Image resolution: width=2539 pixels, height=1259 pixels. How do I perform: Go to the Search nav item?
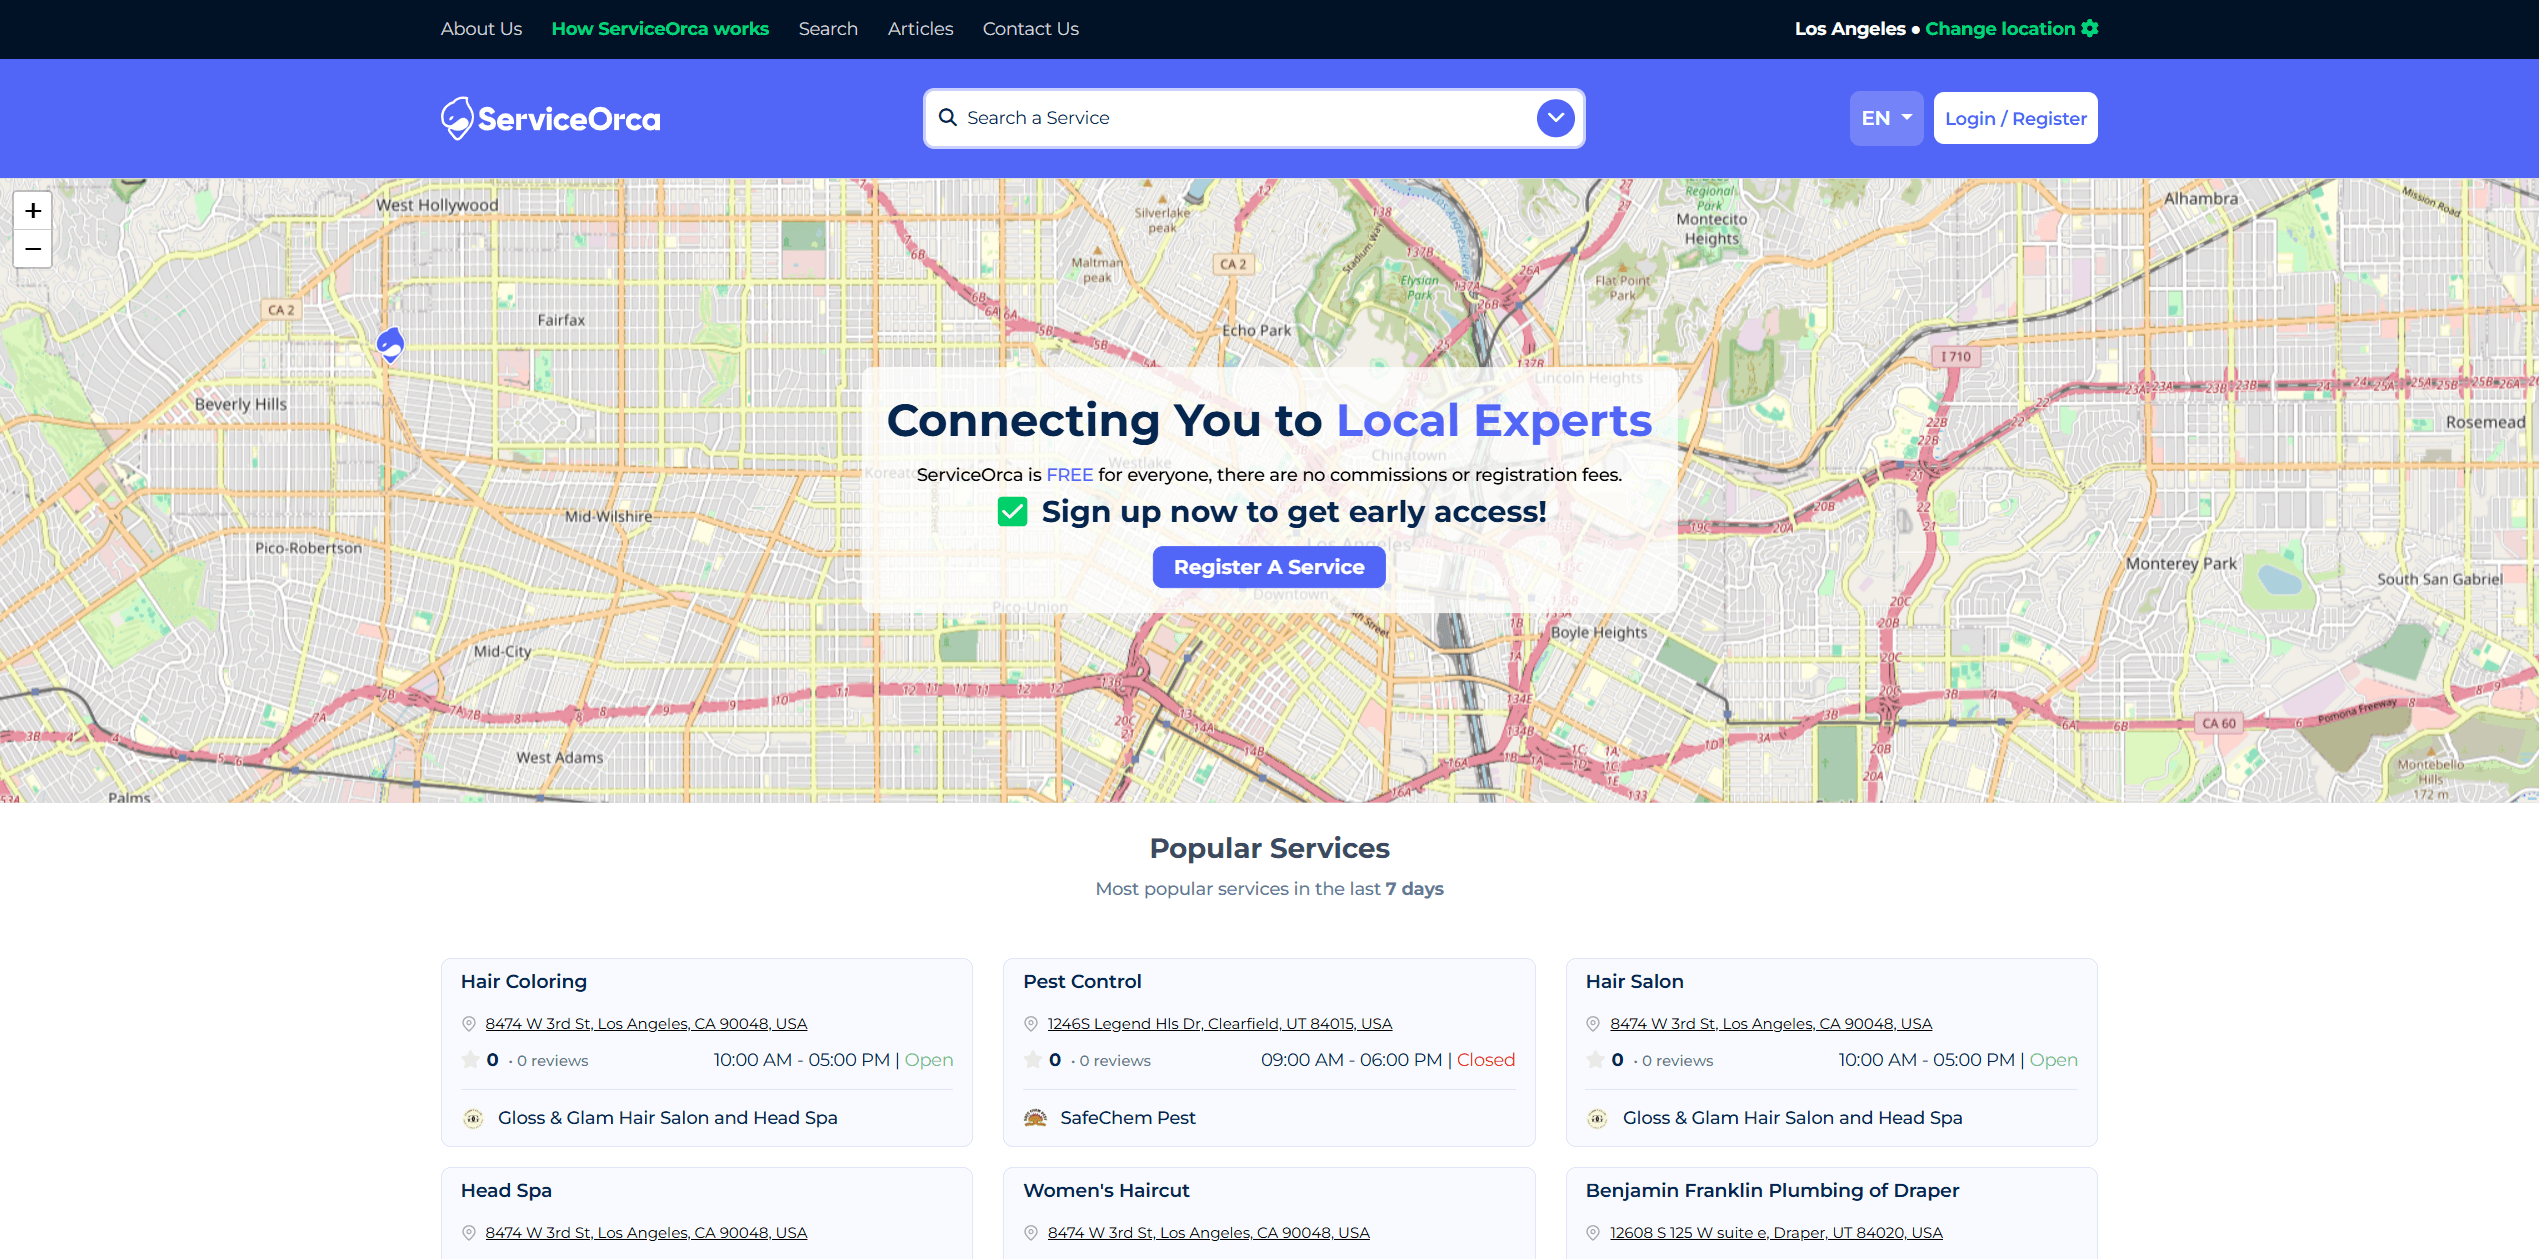pyautogui.click(x=828, y=28)
